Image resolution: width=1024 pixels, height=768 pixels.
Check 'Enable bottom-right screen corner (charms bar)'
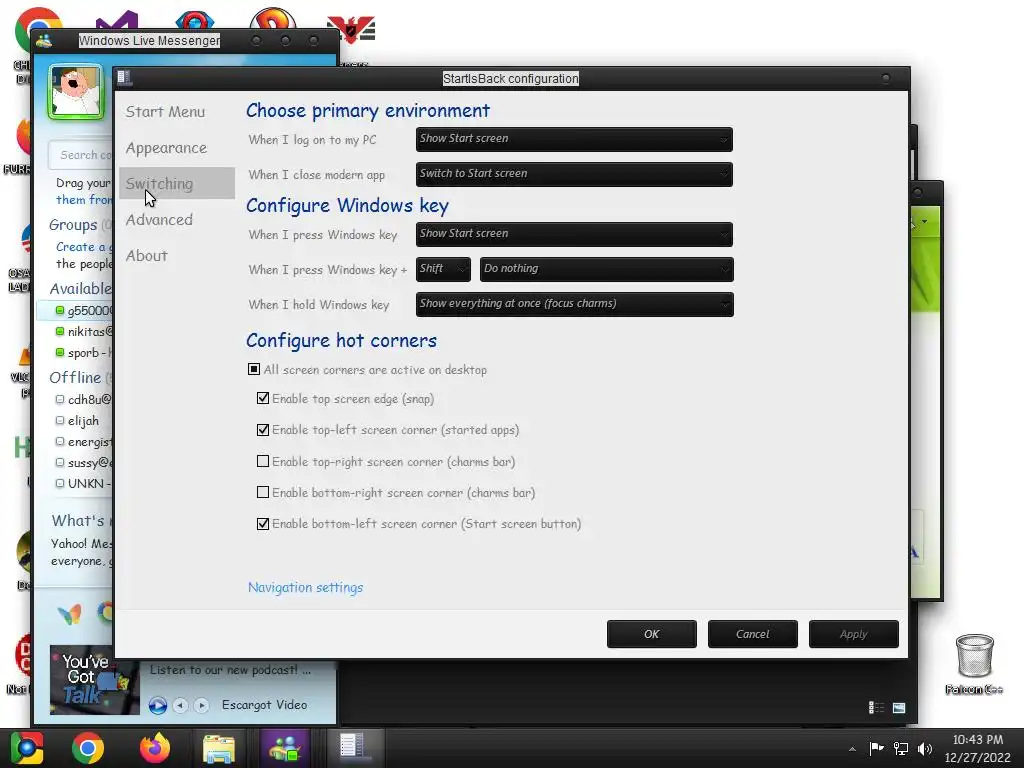[x=263, y=492]
